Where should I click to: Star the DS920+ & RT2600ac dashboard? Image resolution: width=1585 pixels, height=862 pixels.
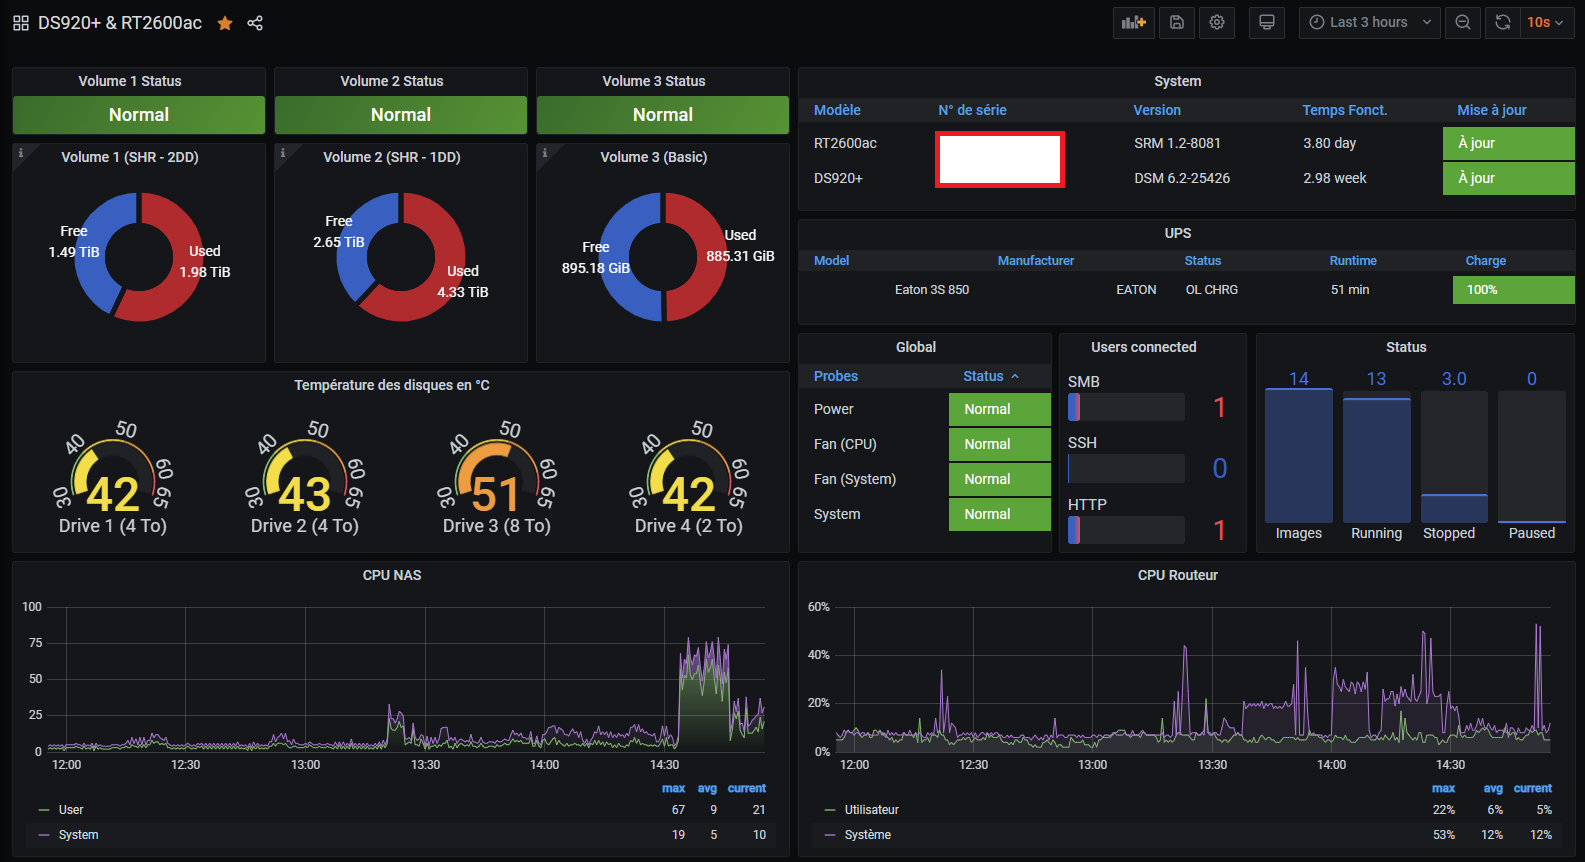click(225, 23)
